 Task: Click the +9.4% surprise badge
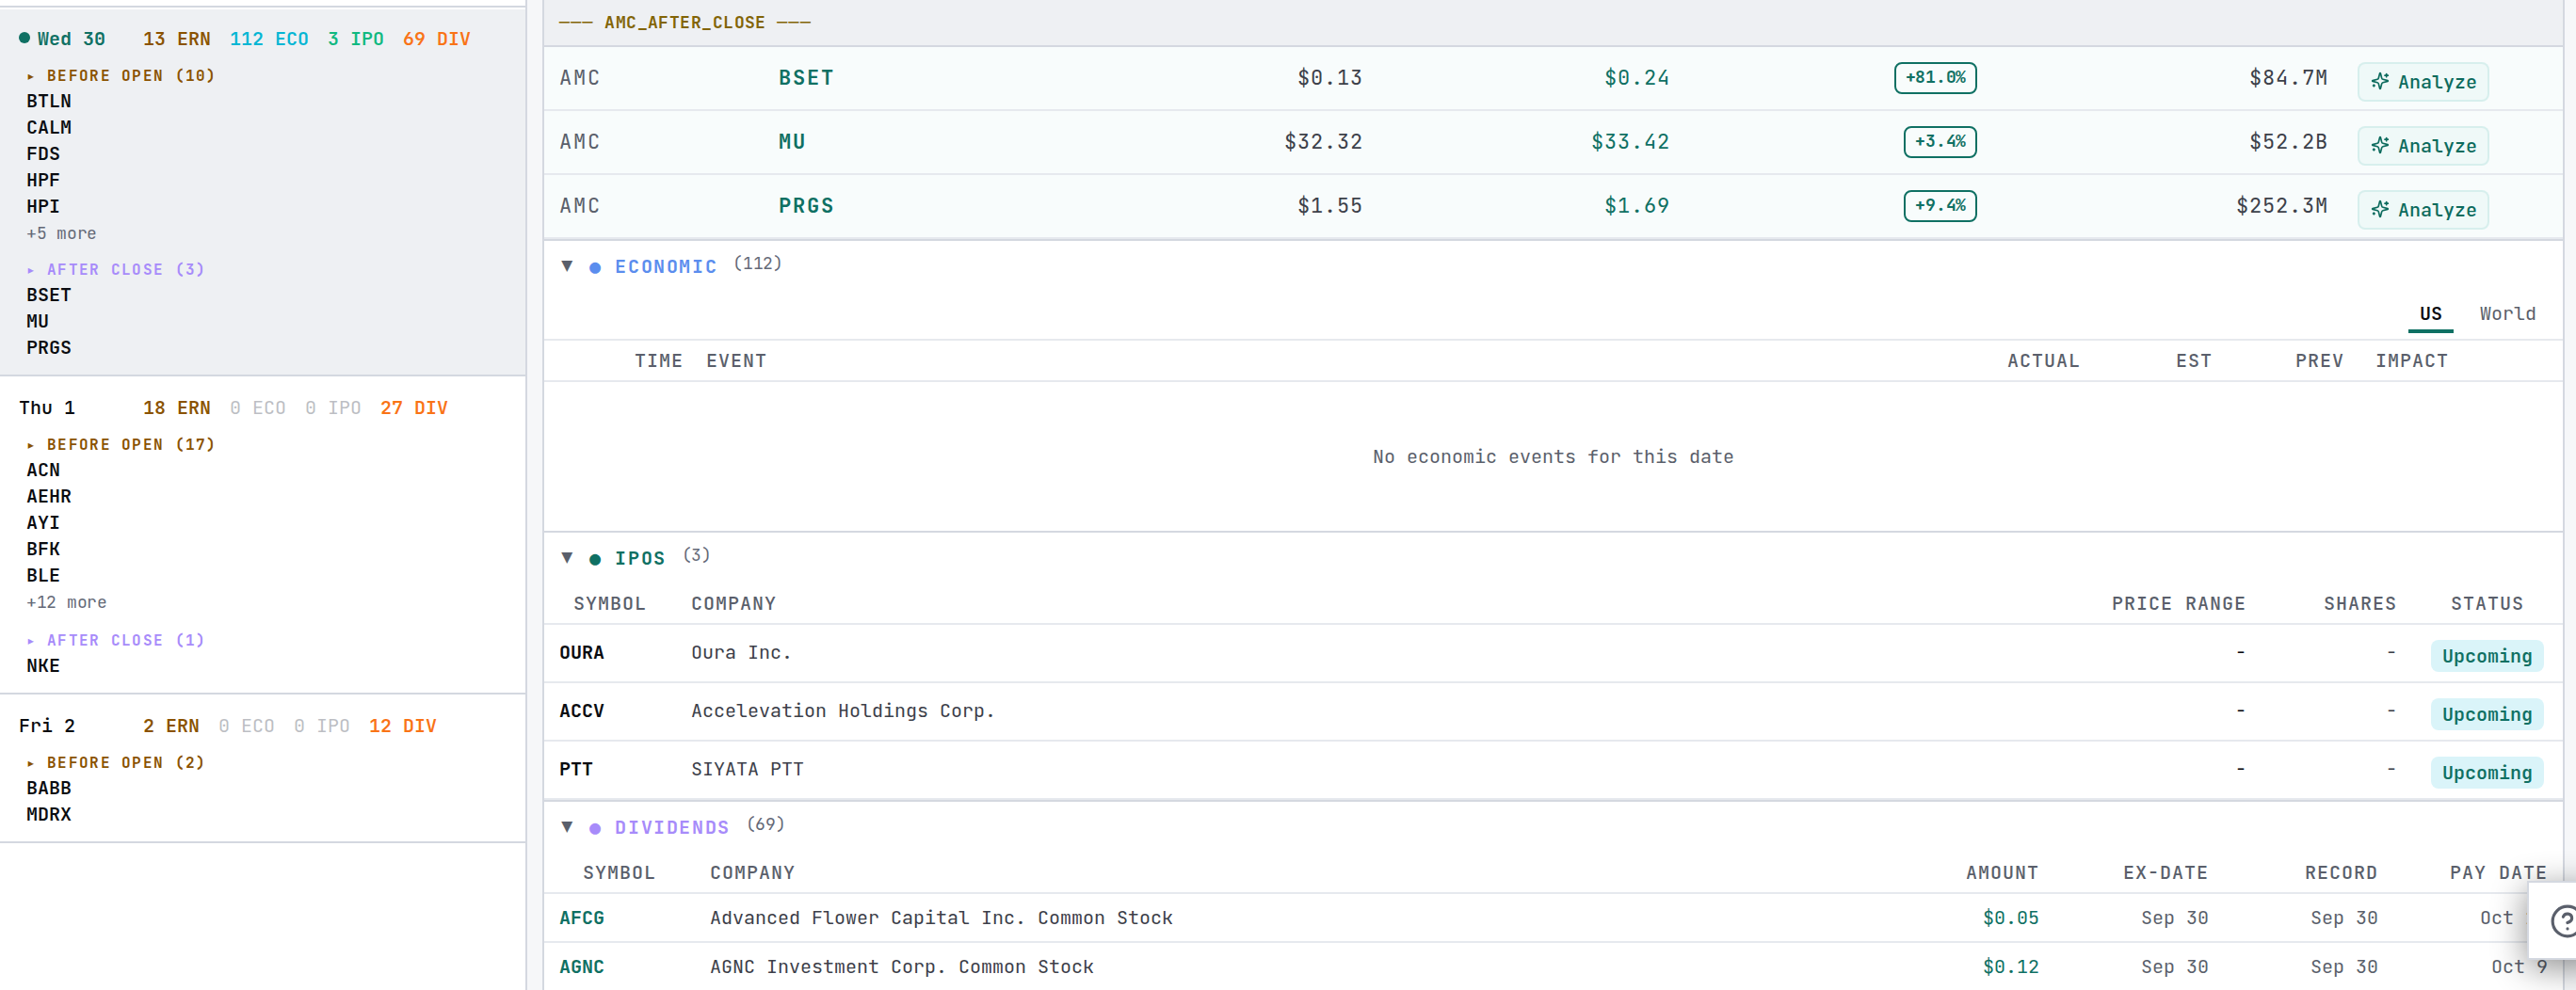[x=1940, y=206]
